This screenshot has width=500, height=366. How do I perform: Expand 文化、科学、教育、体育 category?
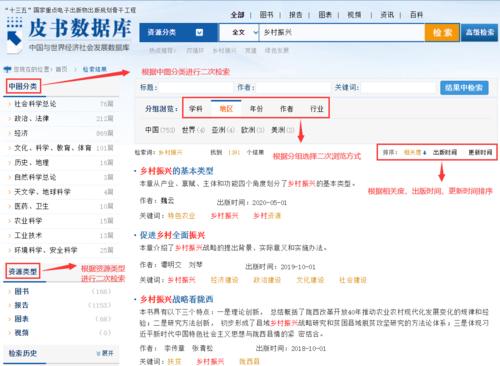click(x=53, y=148)
